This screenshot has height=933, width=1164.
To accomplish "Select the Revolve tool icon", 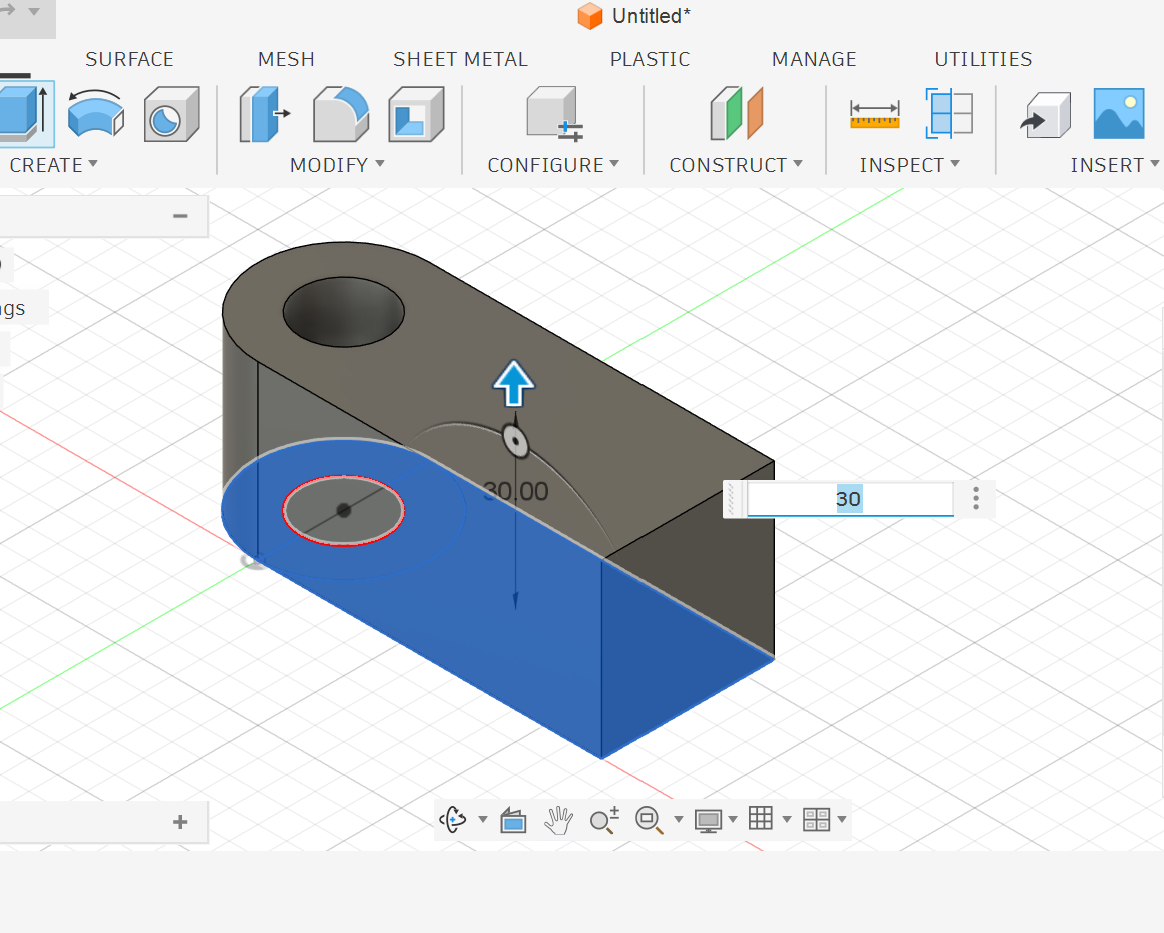I will click(96, 114).
